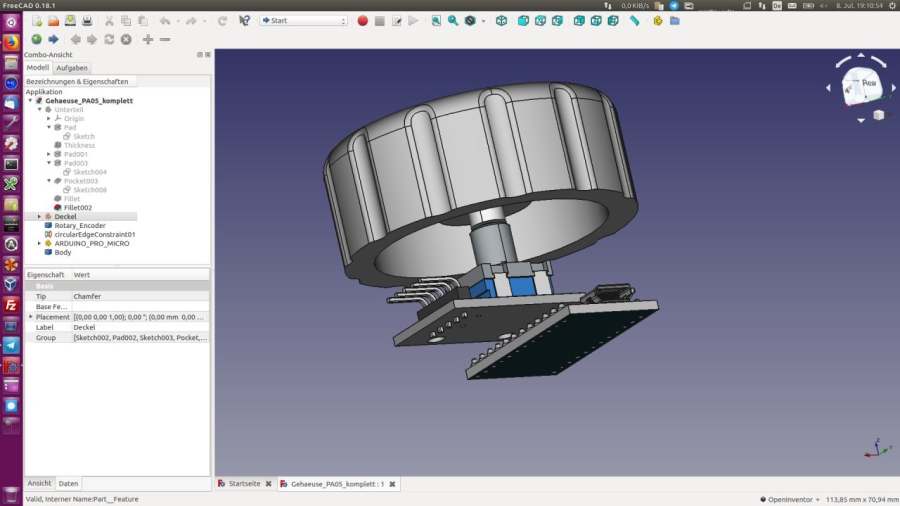900x506 pixels.
Task: Open the Openinventor navigation style menu
Action: [x=790, y=499]
